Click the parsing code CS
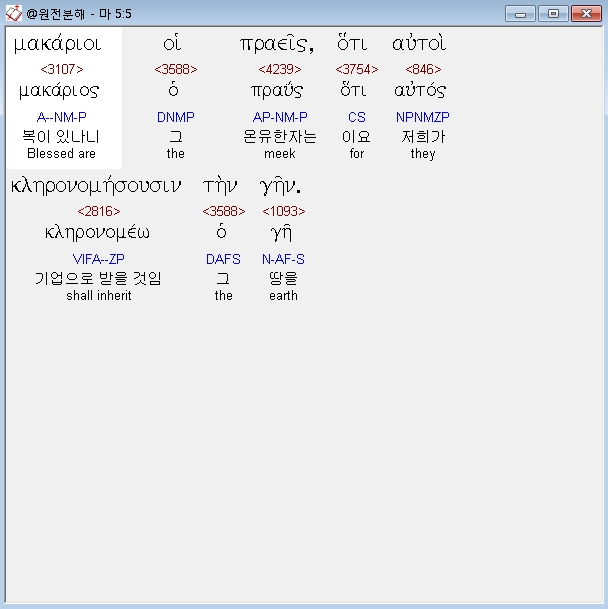The height and width of the screenshot is (609, 608). point(357,117)
